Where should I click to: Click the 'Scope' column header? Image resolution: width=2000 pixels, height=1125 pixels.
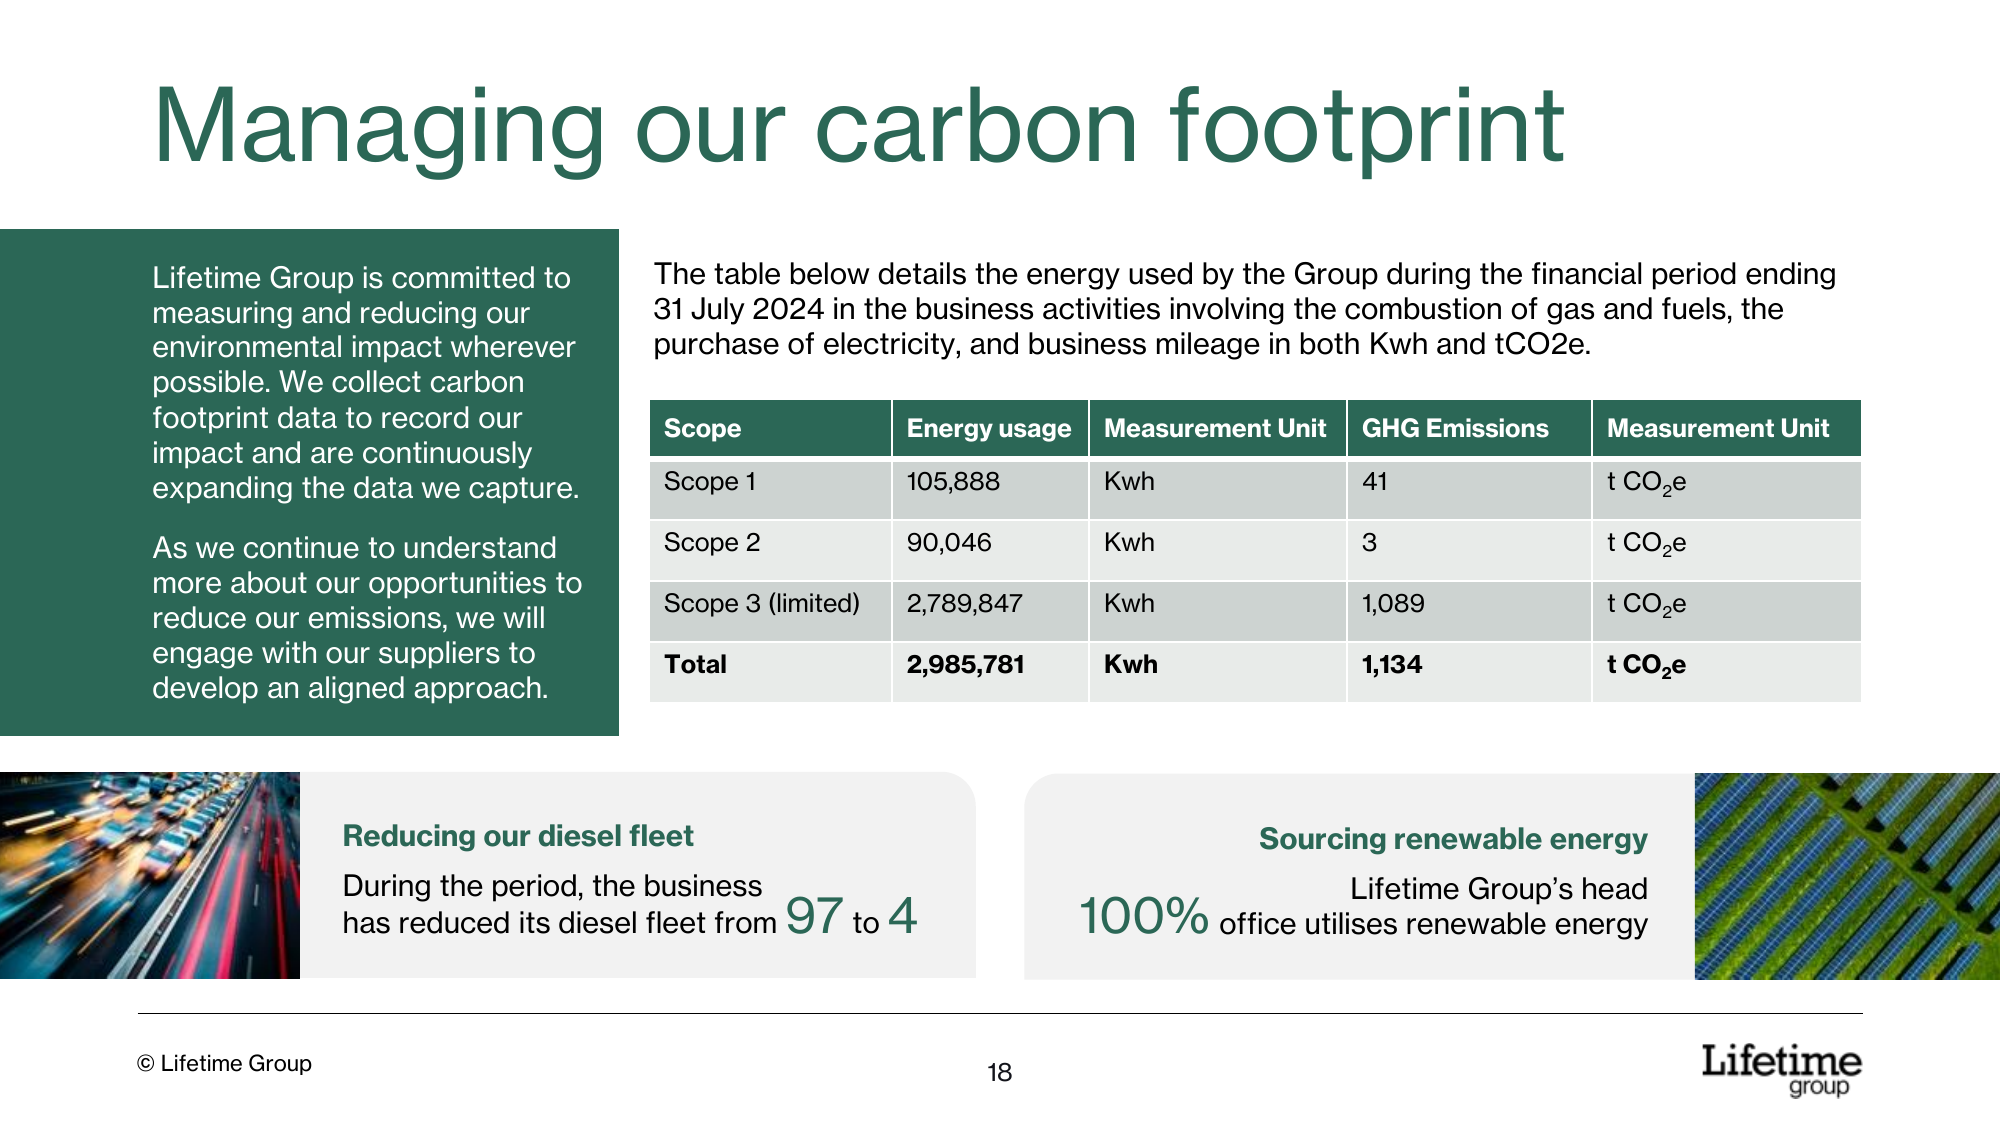(x=702, y=428)
